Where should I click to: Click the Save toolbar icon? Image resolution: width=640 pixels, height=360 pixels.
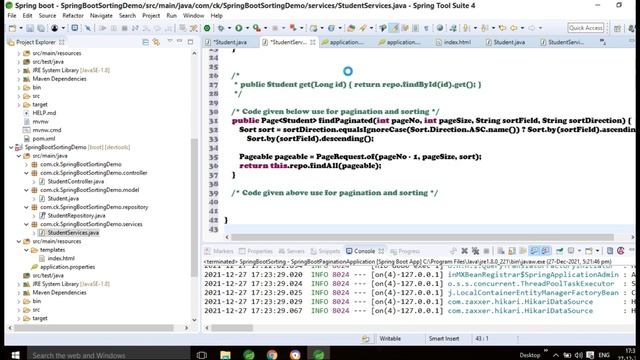point(30,28)
